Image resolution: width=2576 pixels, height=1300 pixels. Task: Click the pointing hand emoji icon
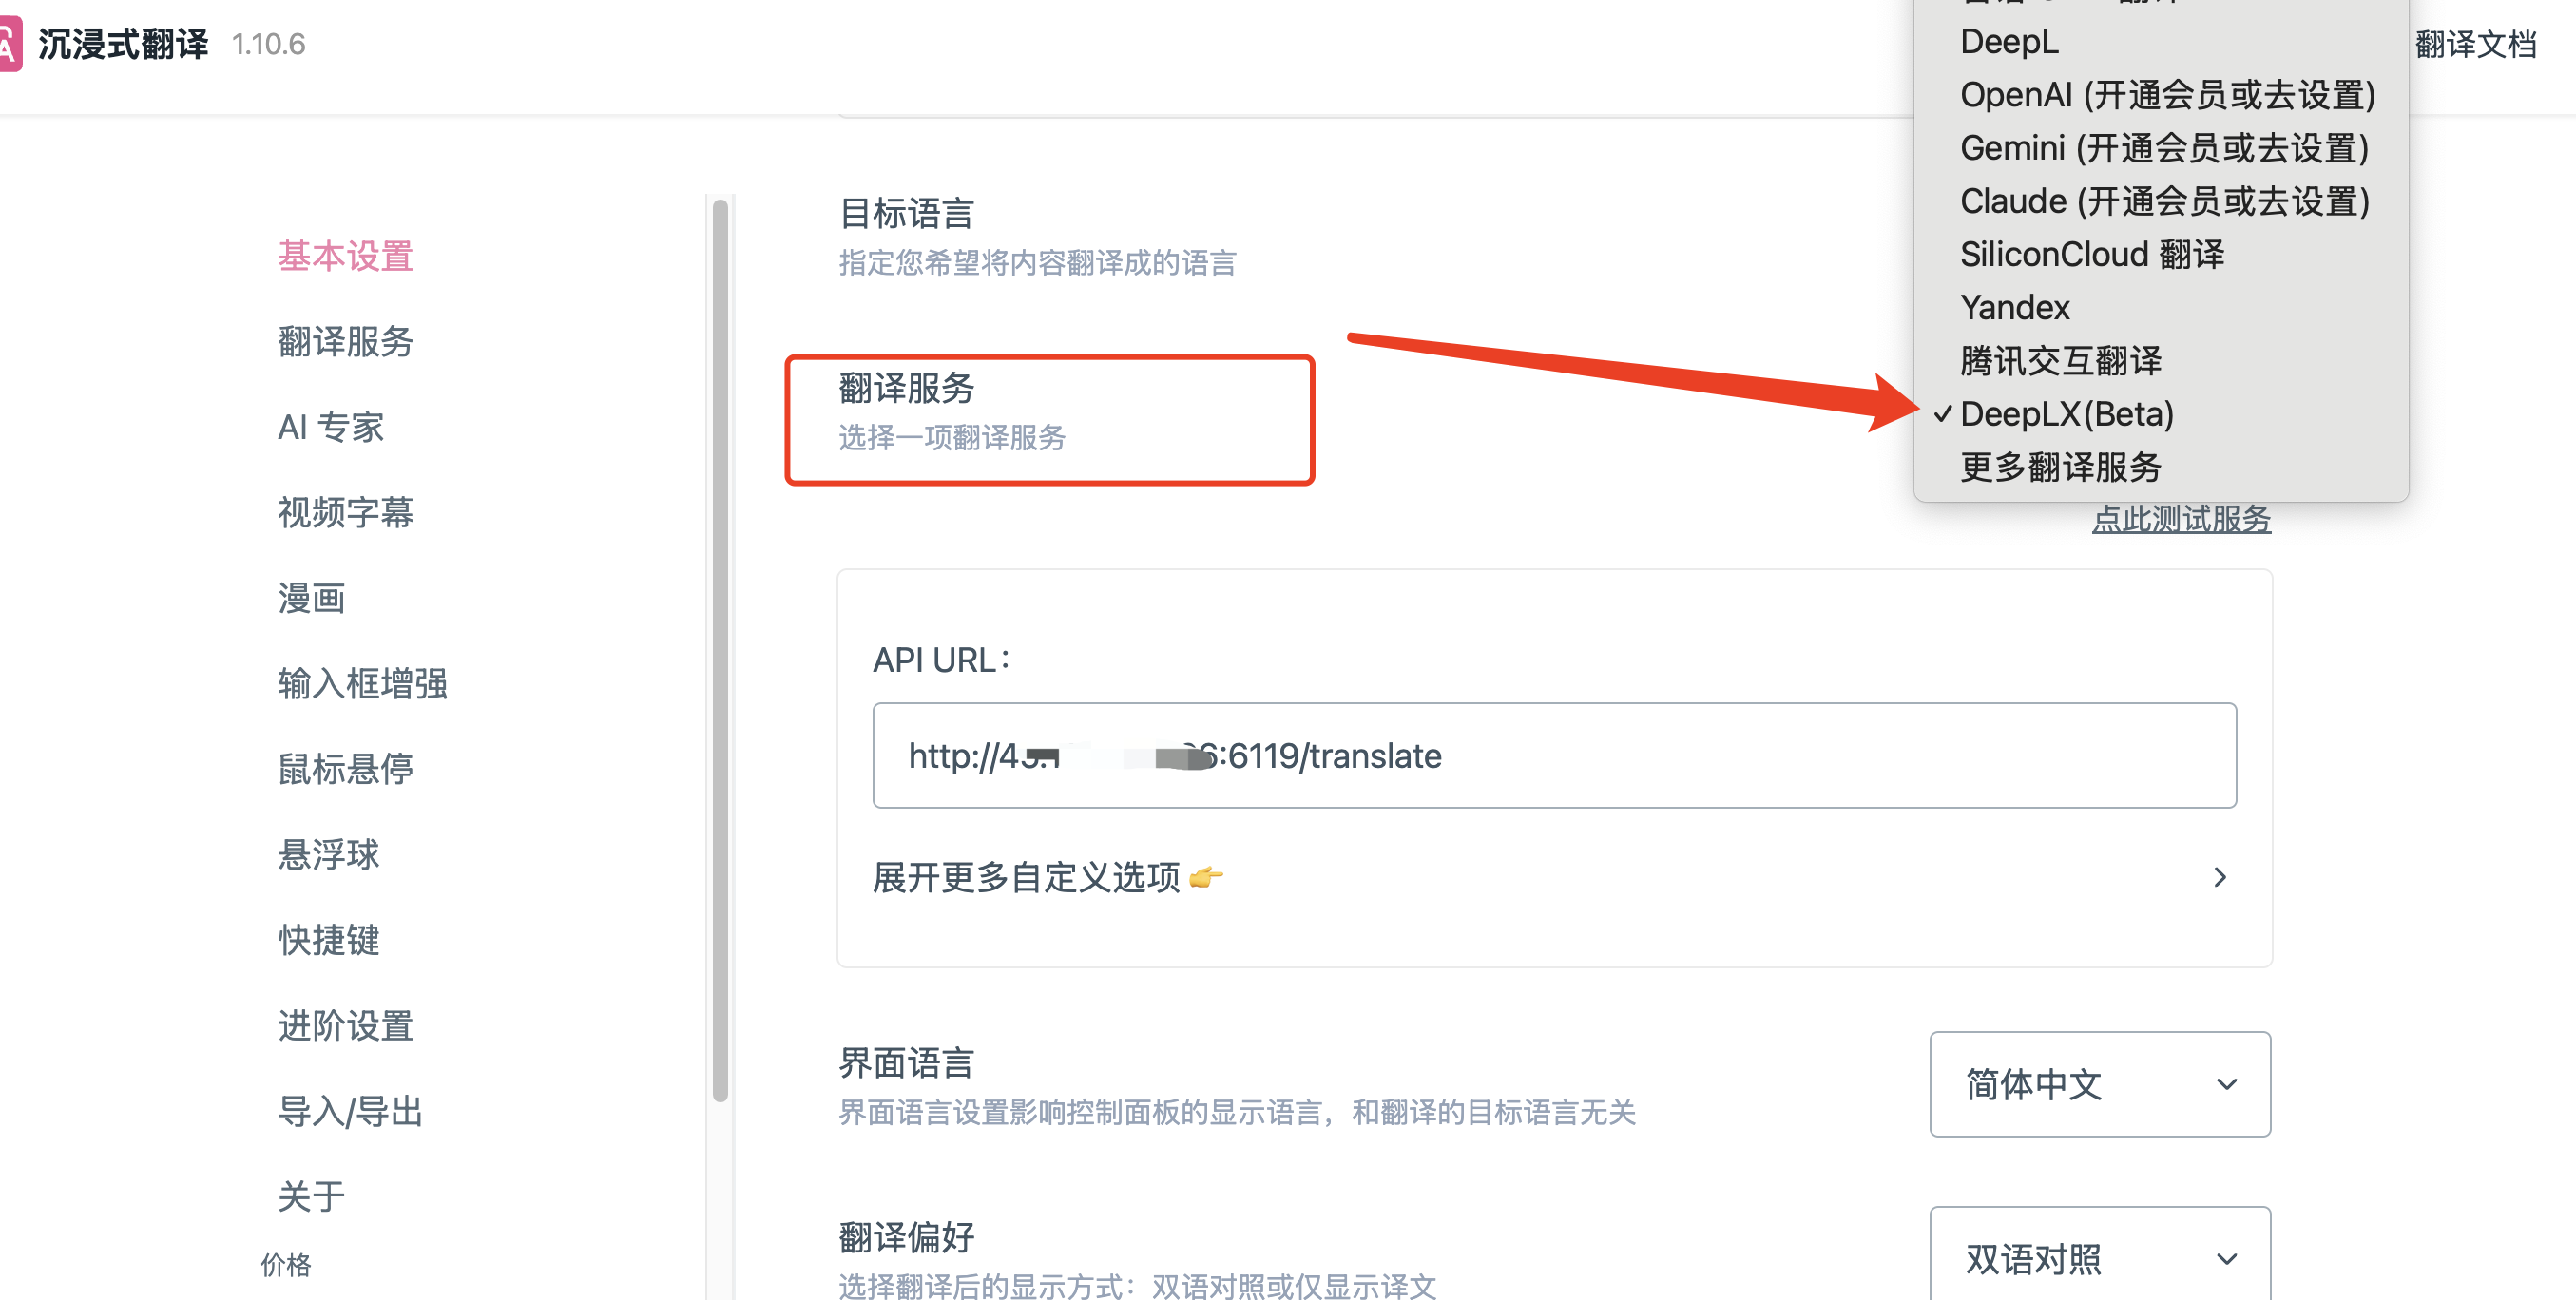click(1206, 877)
